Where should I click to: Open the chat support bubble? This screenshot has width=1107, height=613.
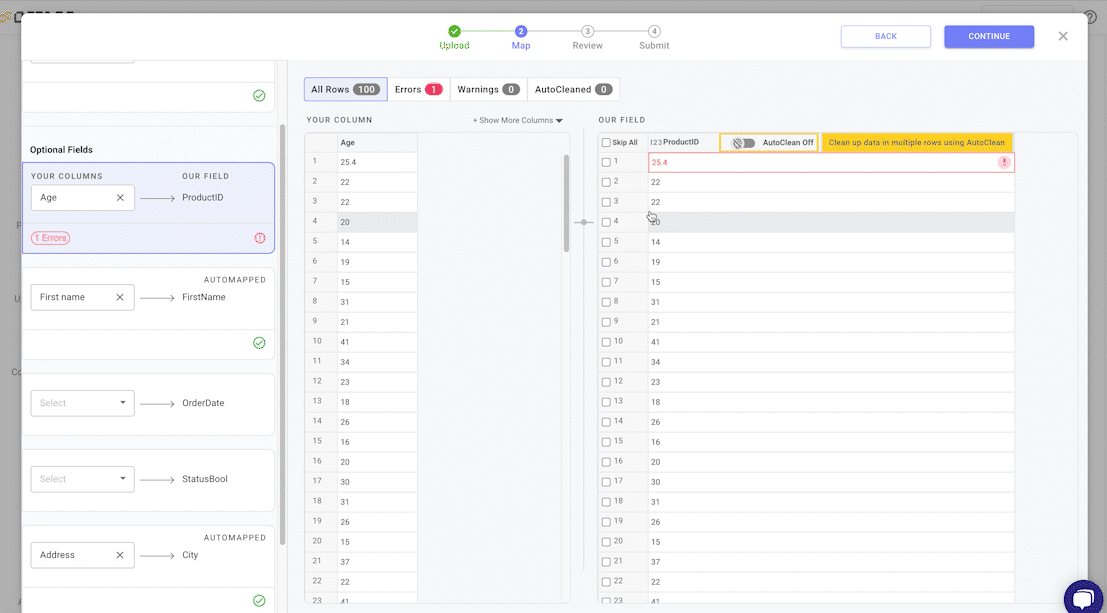pos(1082,597)
